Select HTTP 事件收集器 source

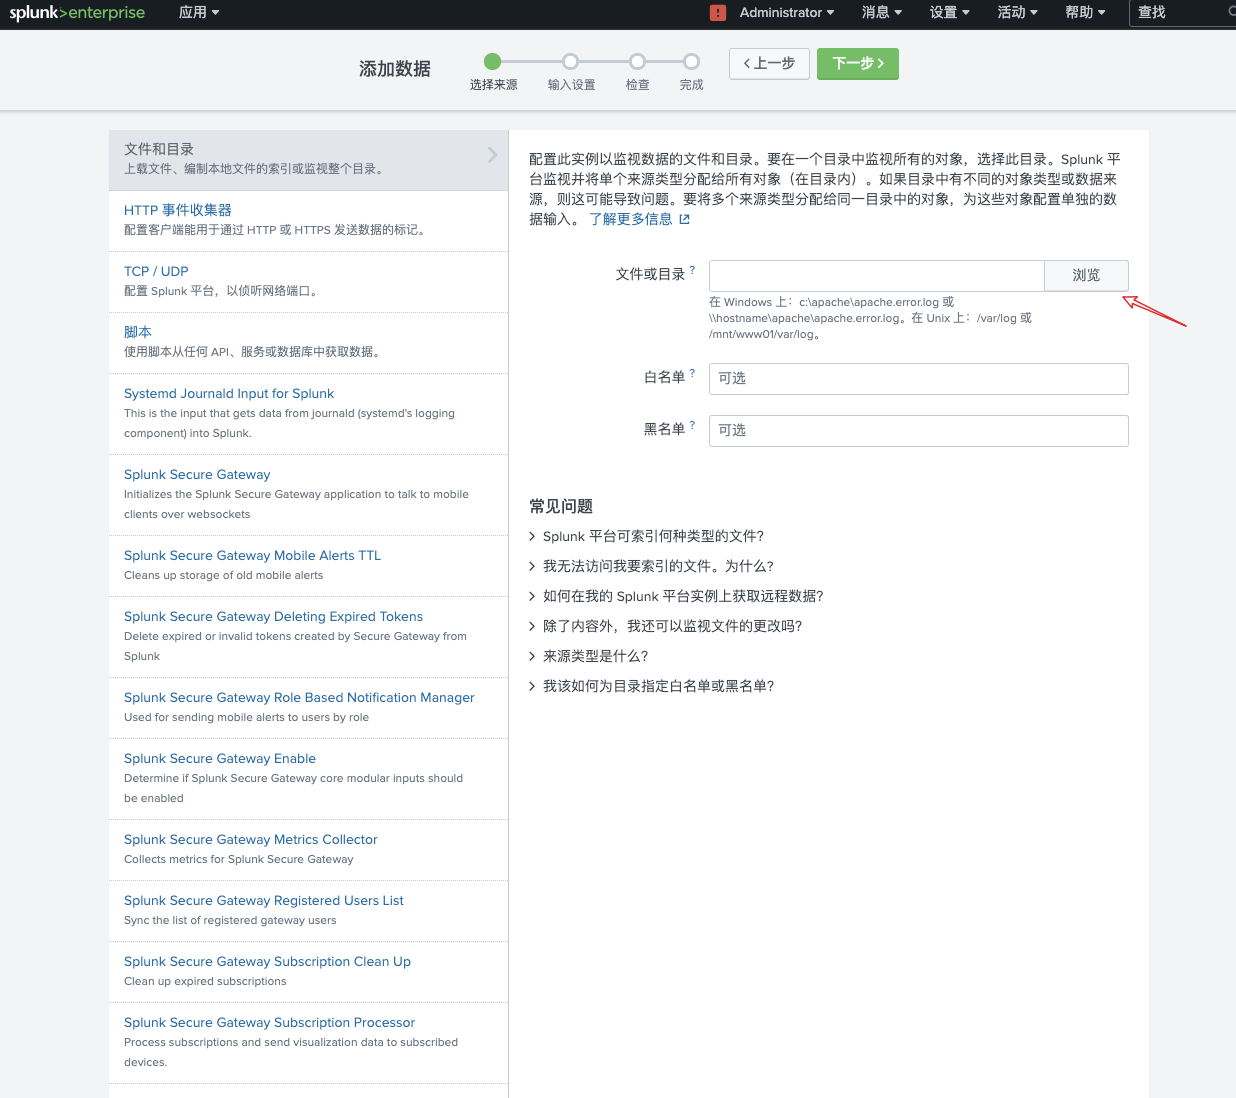[x=308, y=221]
